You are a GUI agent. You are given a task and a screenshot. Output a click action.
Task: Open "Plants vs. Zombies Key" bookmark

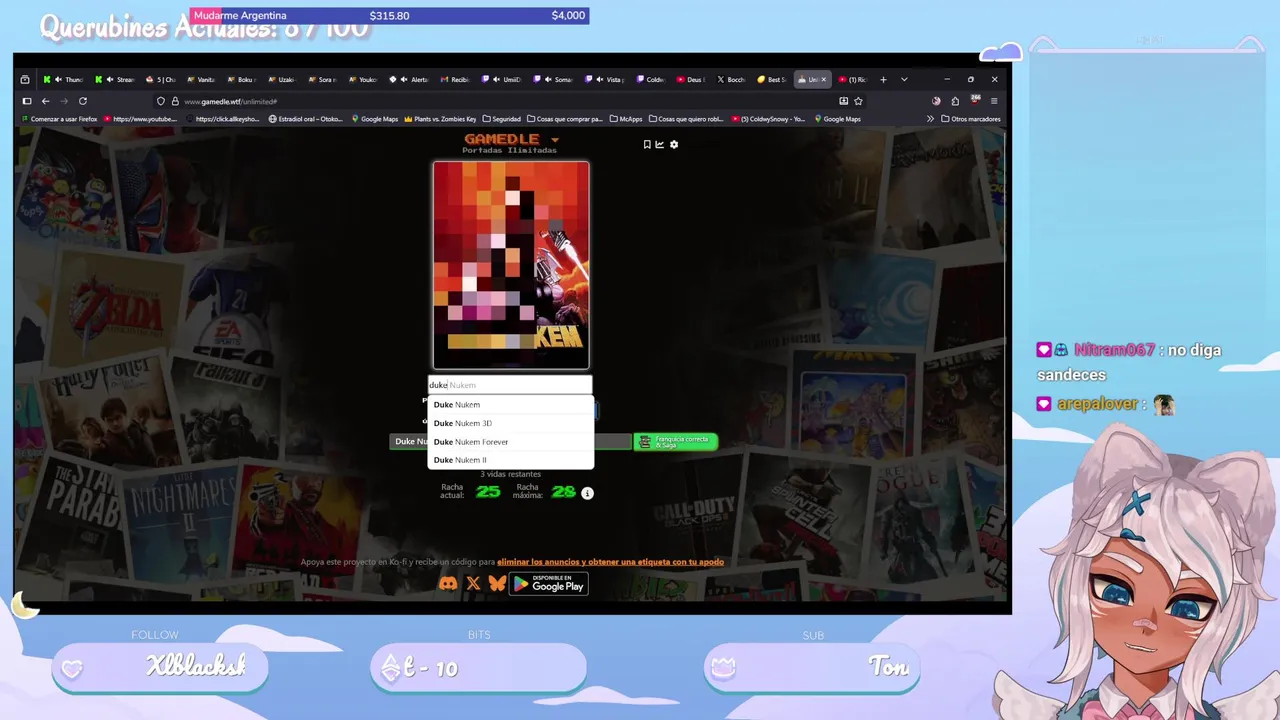tap(439, 119)
